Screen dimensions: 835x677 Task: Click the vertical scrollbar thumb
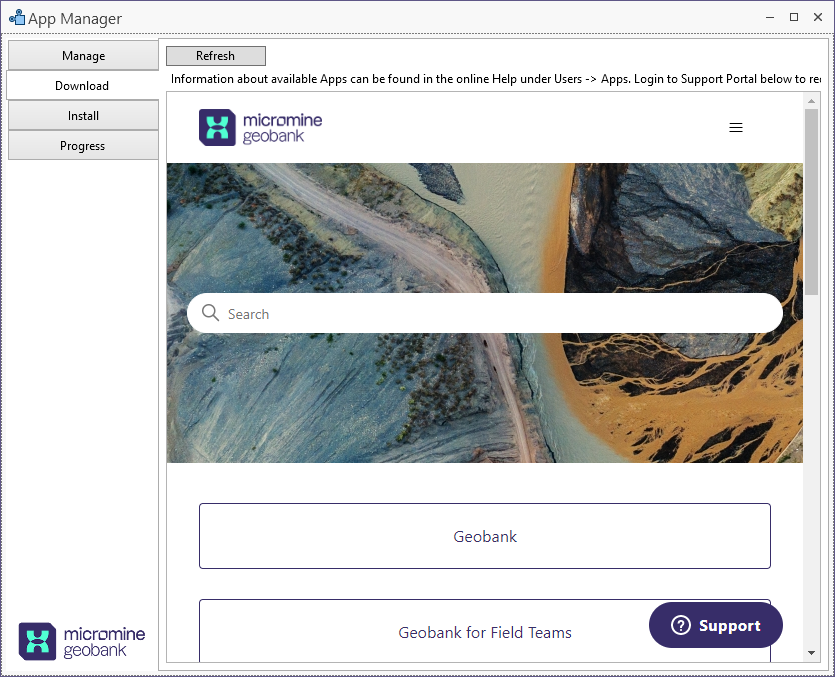[x=811, y=202]
